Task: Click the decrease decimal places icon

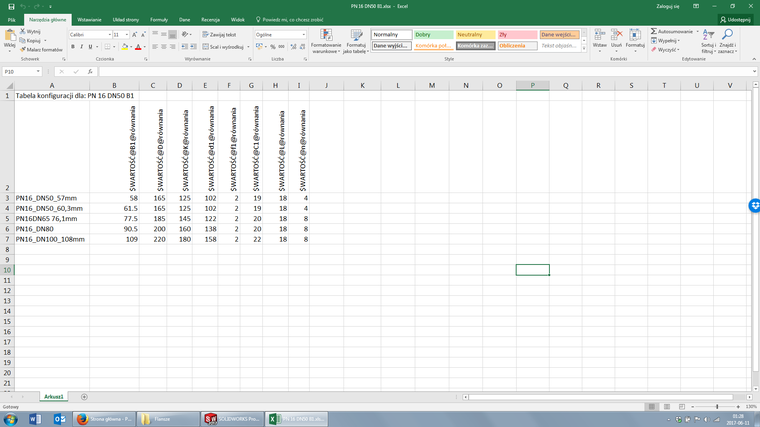Action: tap(302, 47)
